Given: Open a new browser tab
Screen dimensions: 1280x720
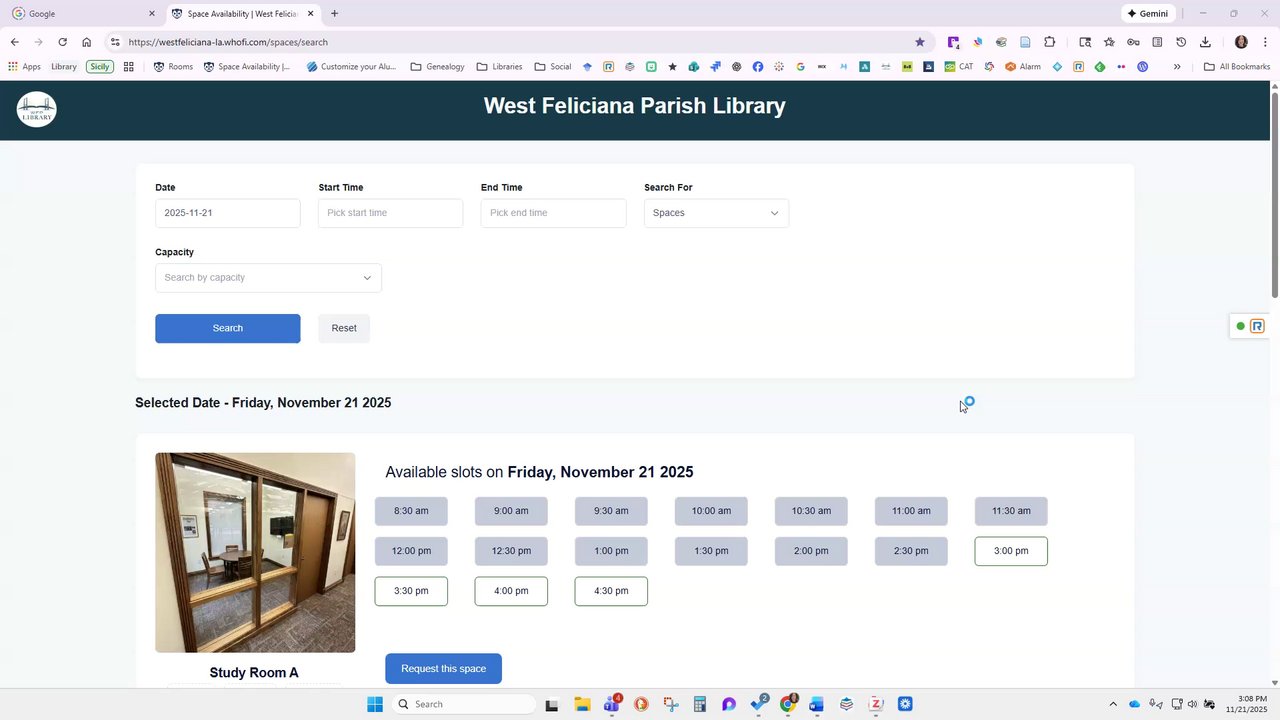Looking at the screenshot, I should pyautogui.click(x=334, y=14).
